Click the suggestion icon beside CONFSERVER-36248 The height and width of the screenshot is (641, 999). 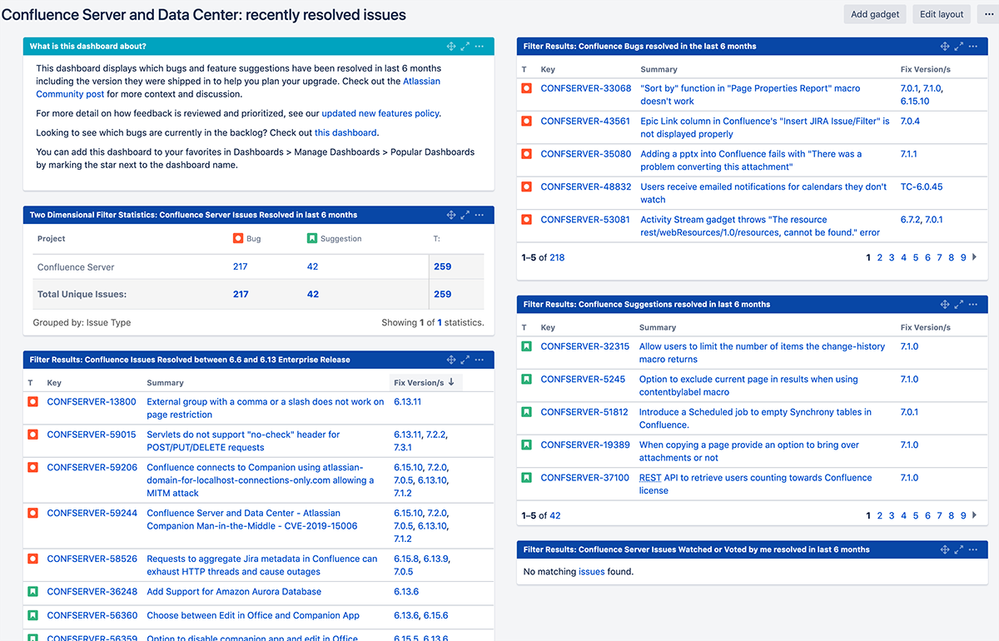click(x=32, y=592)
